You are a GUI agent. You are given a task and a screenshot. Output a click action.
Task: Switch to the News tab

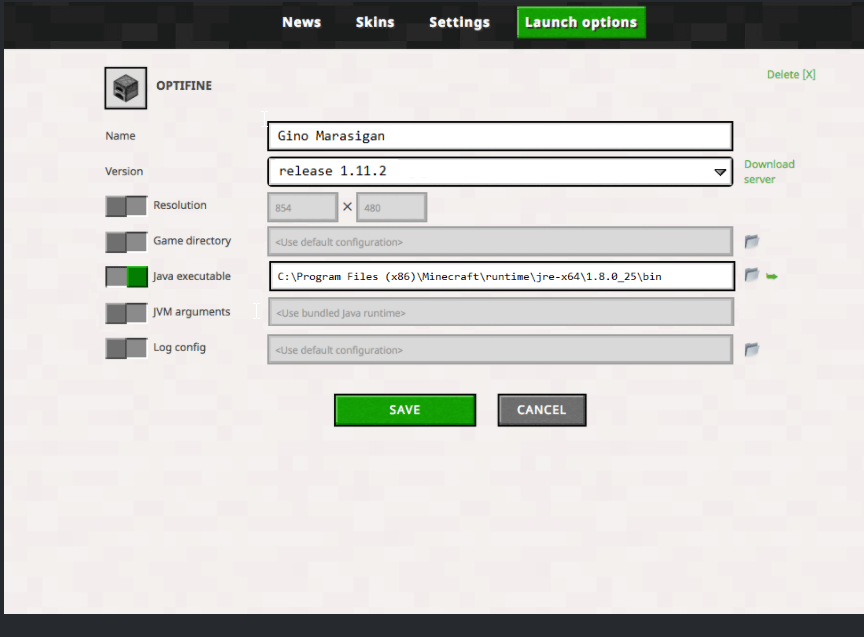point(301,22)
